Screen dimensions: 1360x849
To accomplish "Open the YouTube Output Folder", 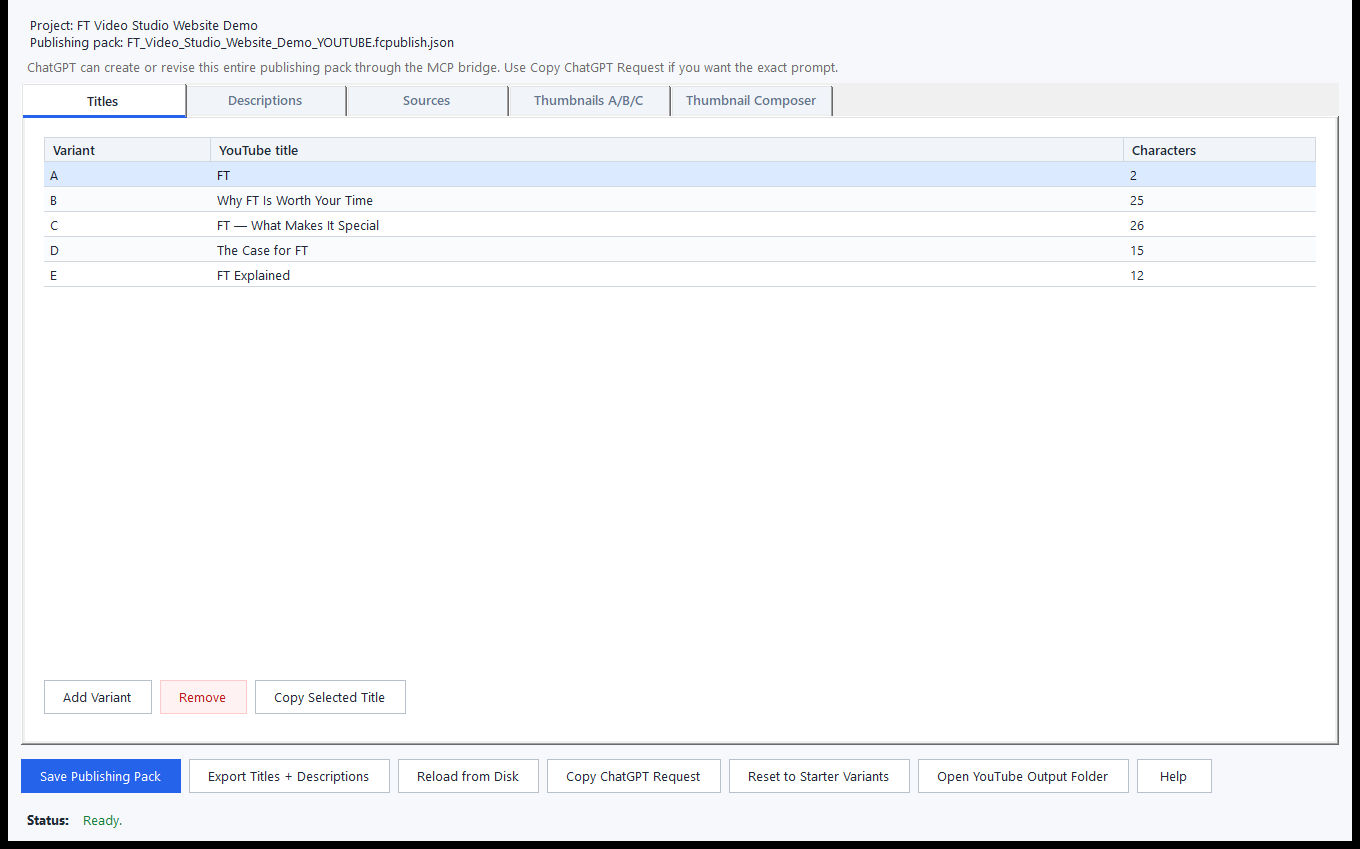I will pos(1023,776).
